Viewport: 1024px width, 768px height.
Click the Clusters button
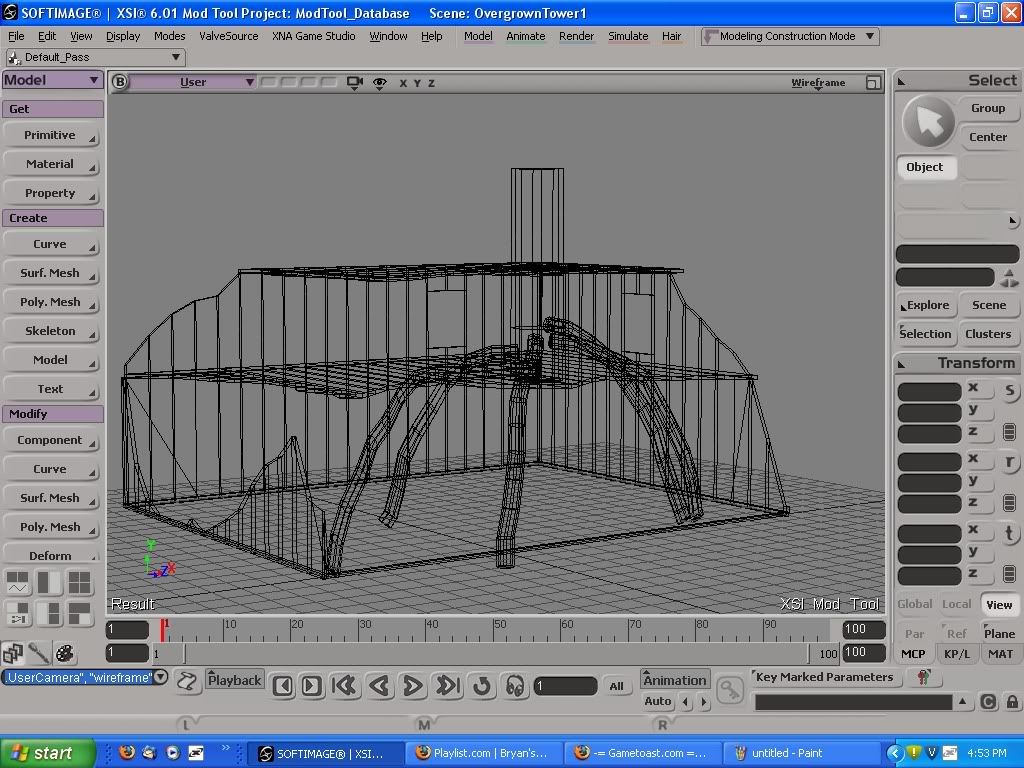988,334
